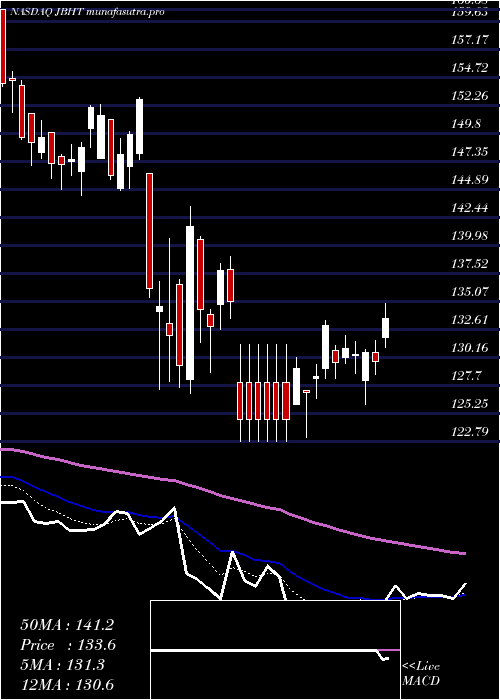
Task: Click the last white candlestick near 132.61
Action: pyautogui.click(x=385, y=328)
